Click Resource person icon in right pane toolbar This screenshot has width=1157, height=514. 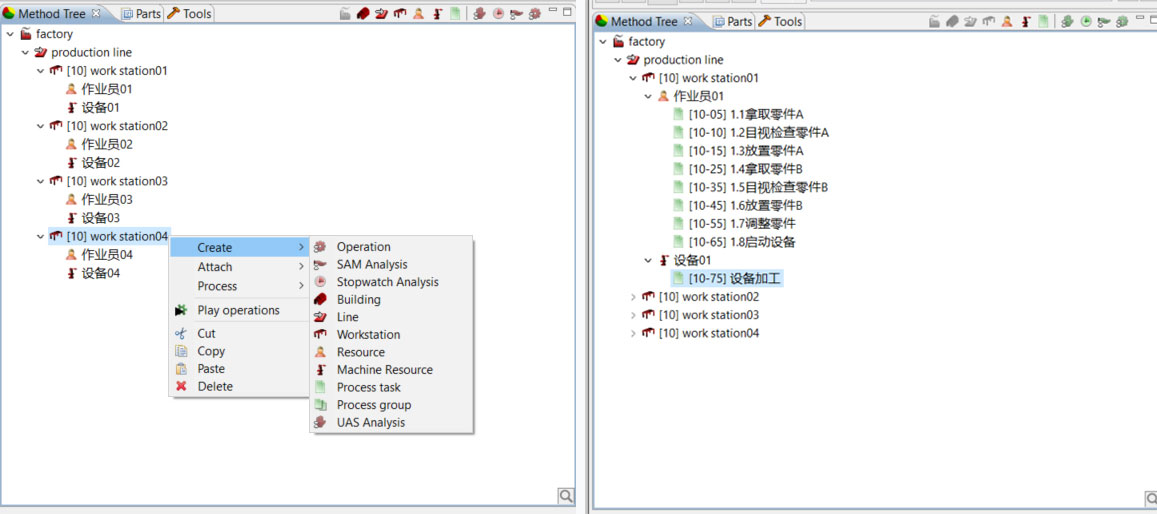1007,21
